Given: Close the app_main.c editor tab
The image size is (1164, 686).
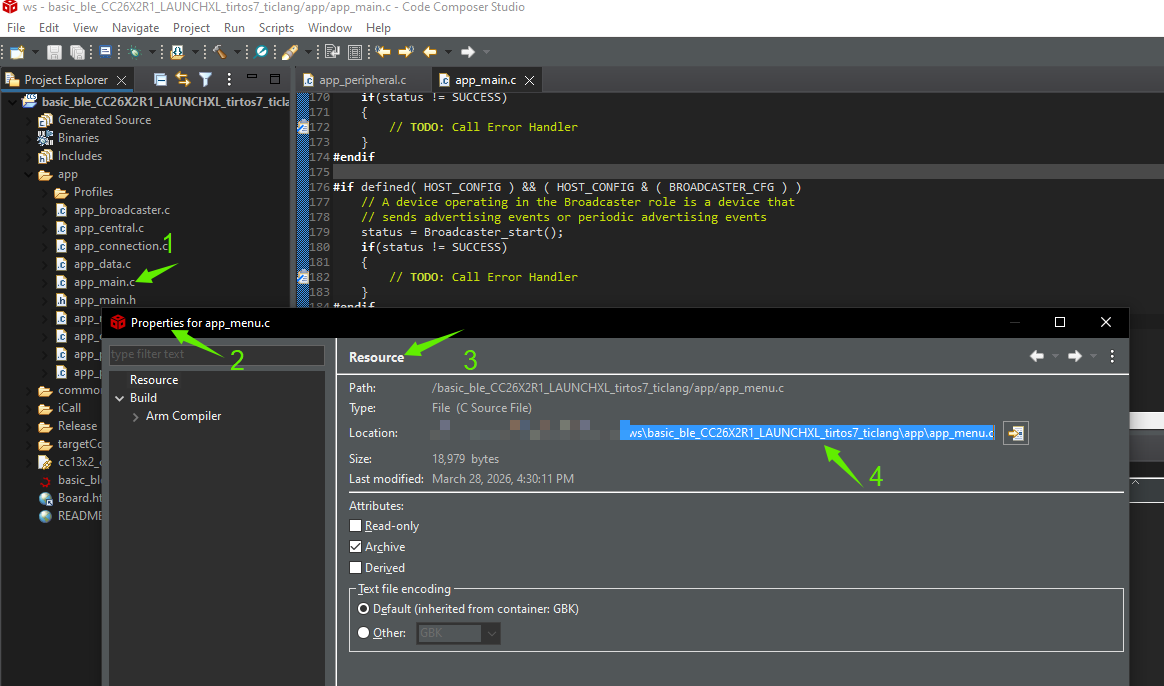Looking at the screenshot, I should (x=529, y=80).
